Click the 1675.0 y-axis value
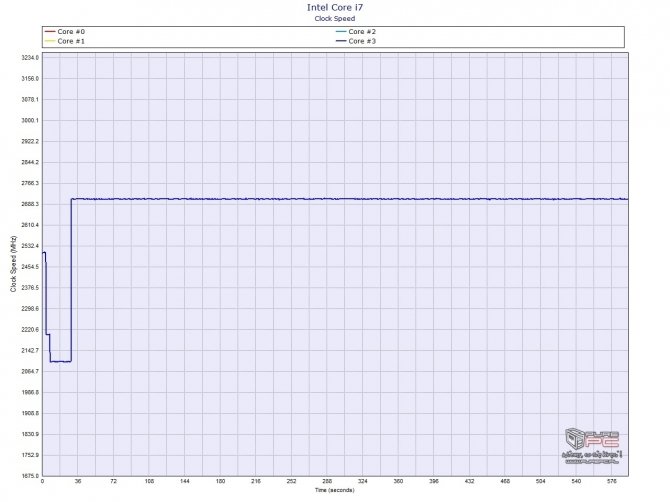 (x=30, y=476)
